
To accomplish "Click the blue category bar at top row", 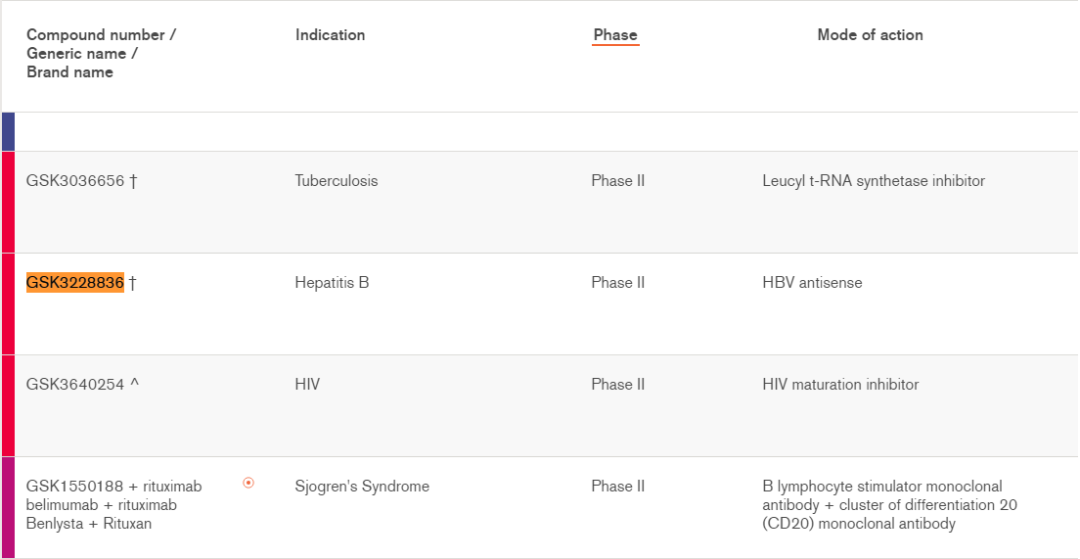I will click(8, 131).
